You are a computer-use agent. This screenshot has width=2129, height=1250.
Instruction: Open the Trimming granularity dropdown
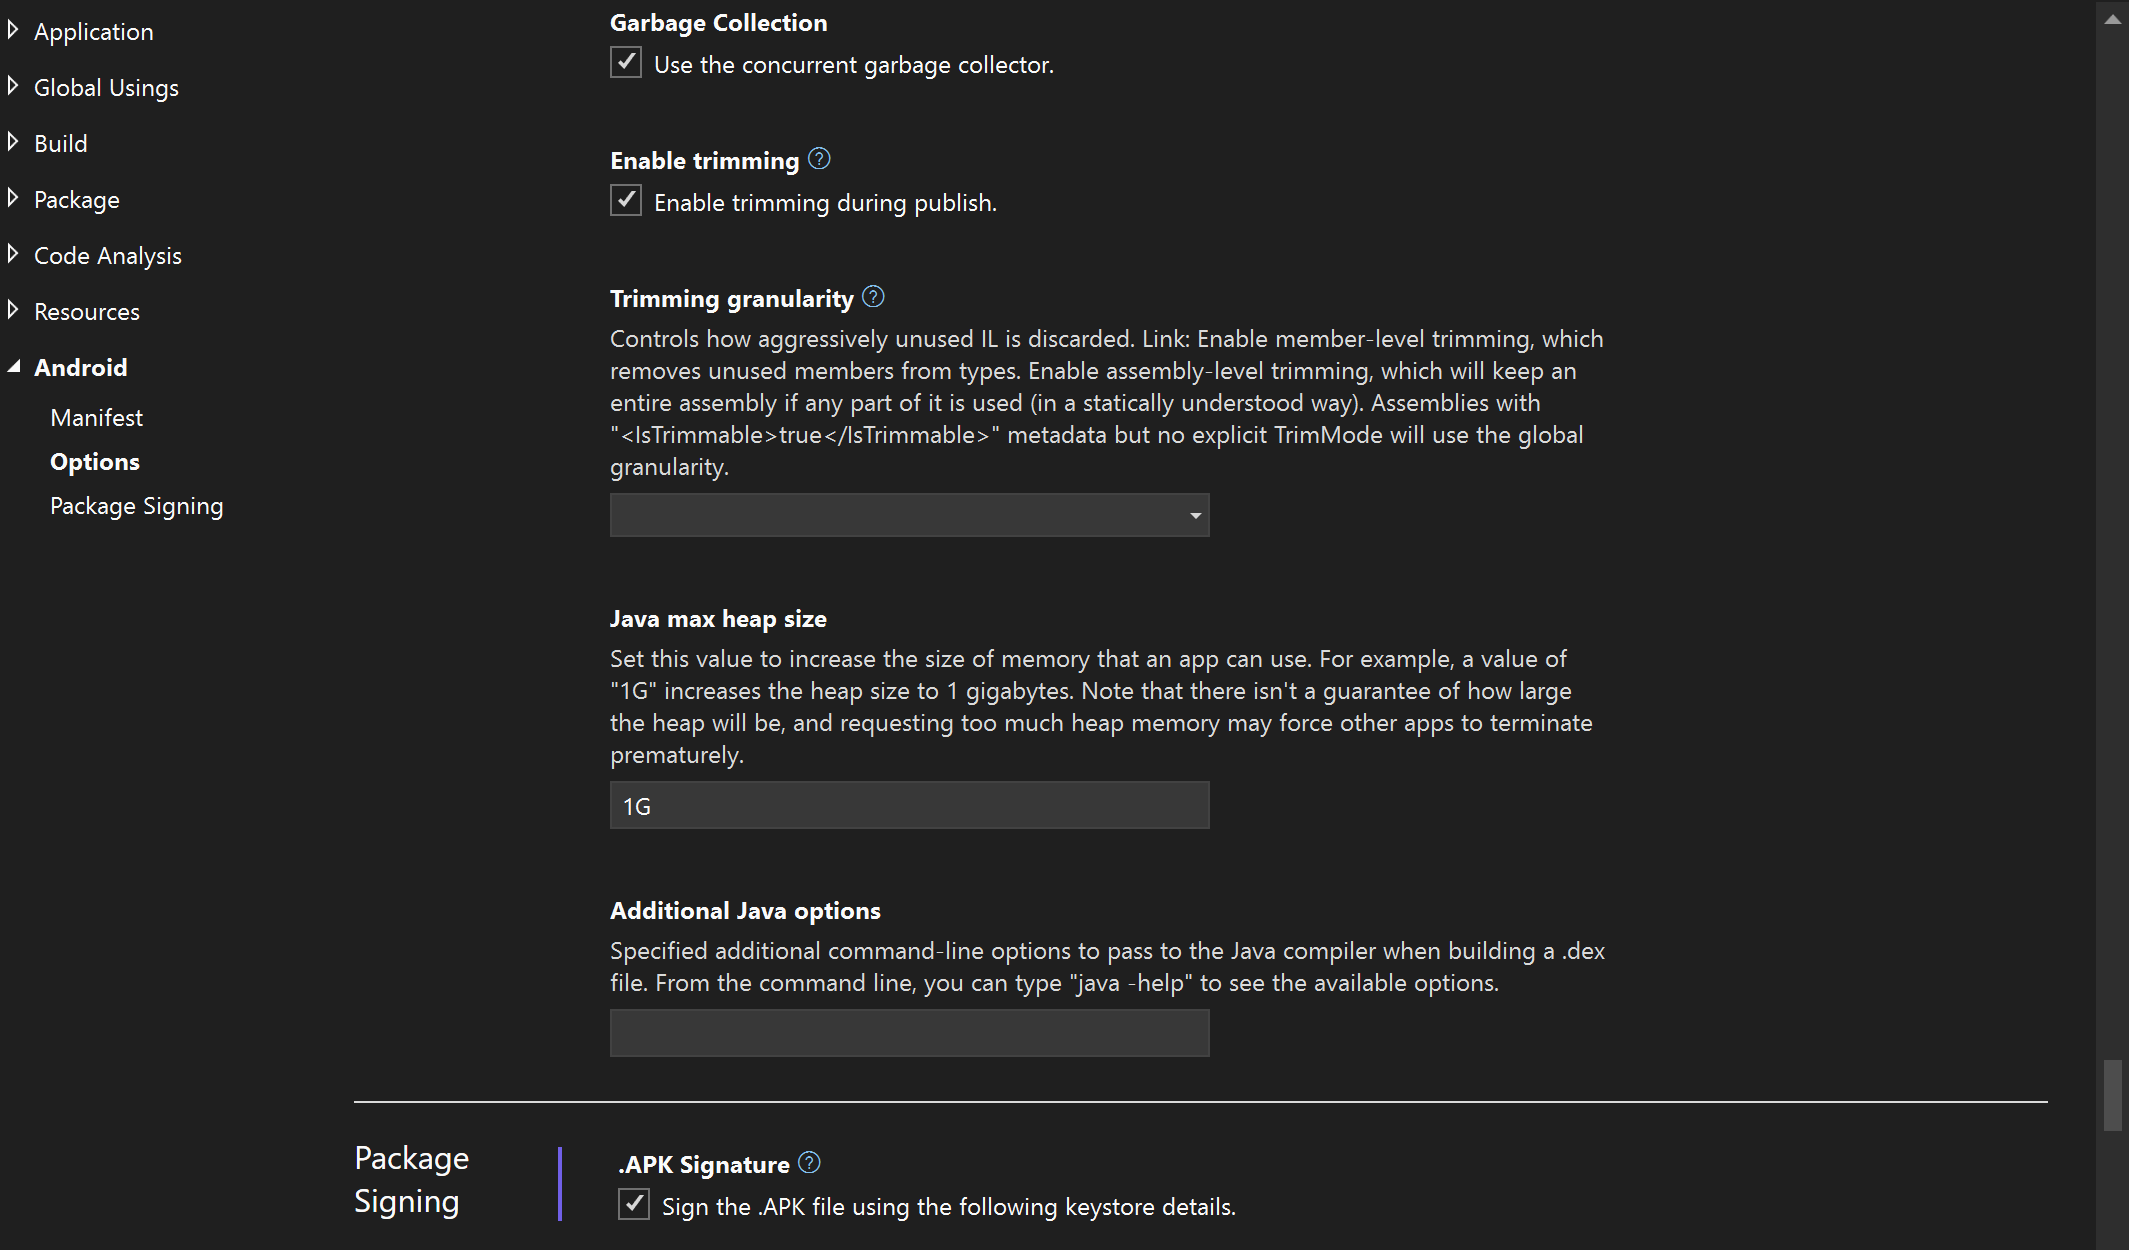point(1195,515)
